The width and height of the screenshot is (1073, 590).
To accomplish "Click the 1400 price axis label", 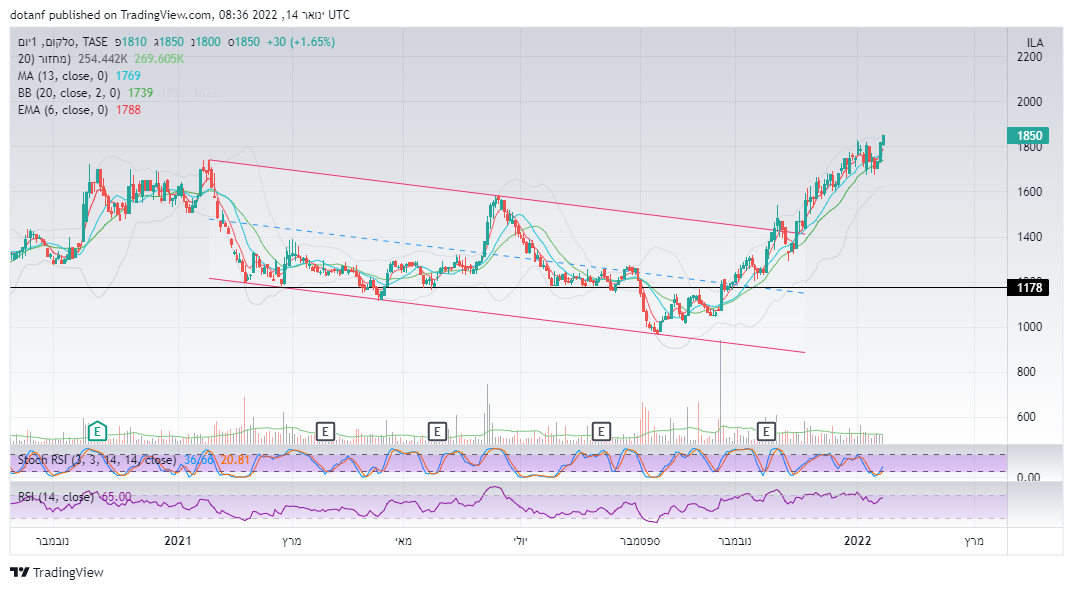I will [x=1029, y=238].
